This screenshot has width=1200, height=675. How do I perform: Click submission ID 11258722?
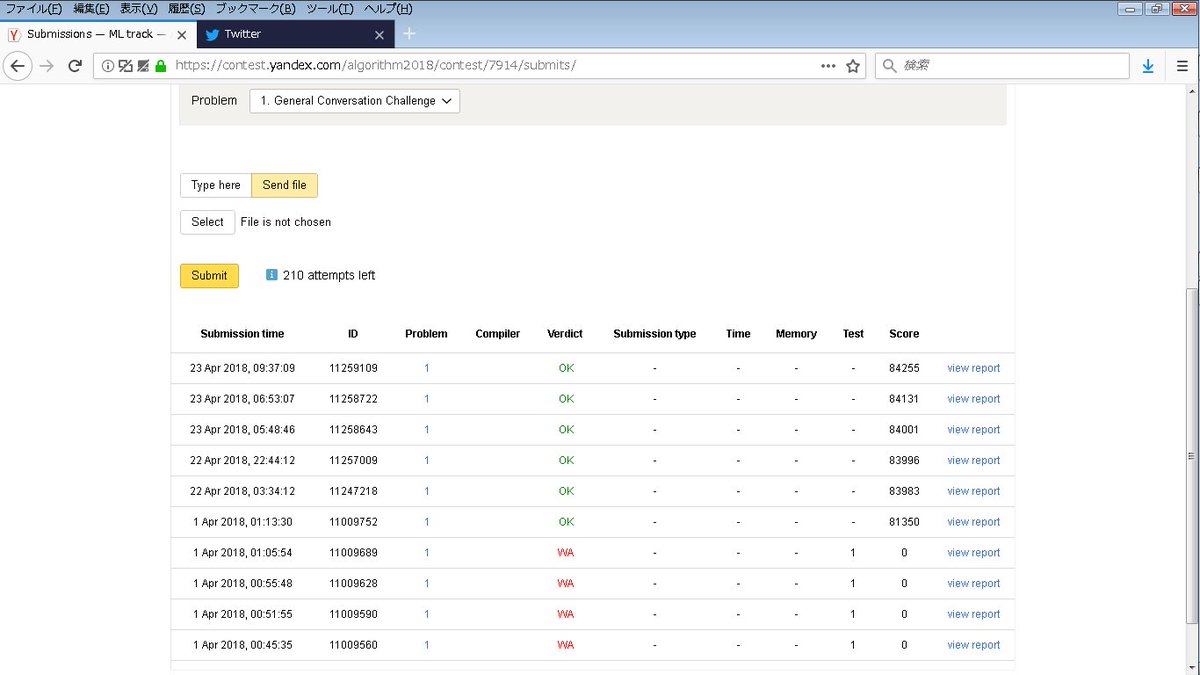tap(353, 399)
